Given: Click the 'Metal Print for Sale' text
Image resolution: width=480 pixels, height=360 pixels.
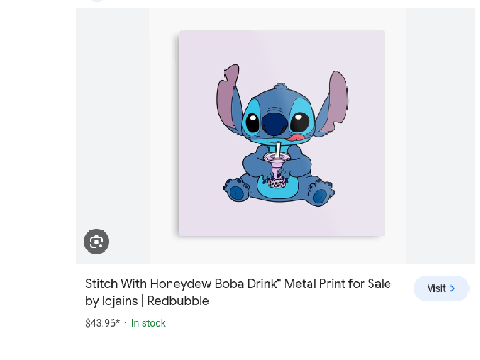Looking at the screenshot, I should [337, 284].
